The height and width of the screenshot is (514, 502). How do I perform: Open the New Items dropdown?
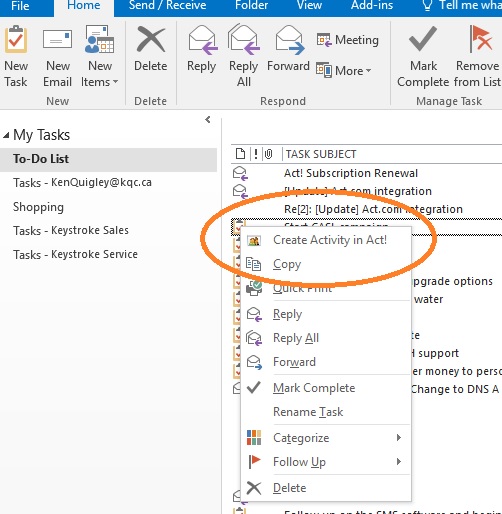(100, 57)
